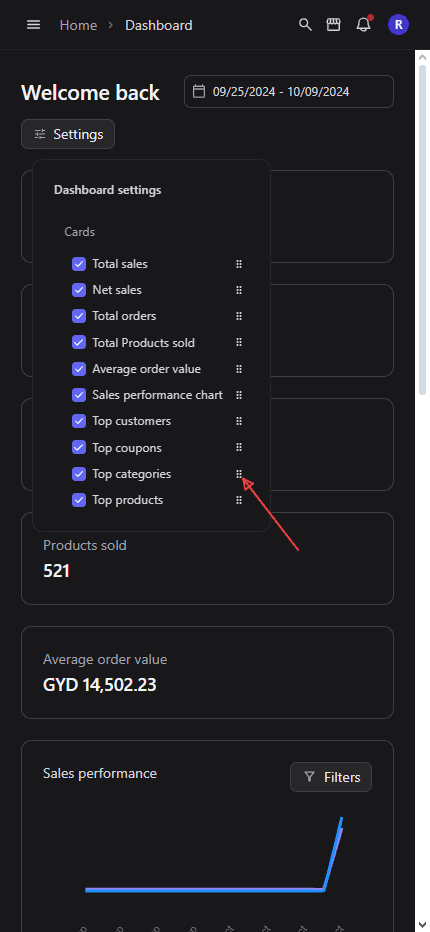The height and width of the screenshot is (932, 430).
Task: Click the drag handle beside Sales performance chart
Action: [x=239, y=395]
